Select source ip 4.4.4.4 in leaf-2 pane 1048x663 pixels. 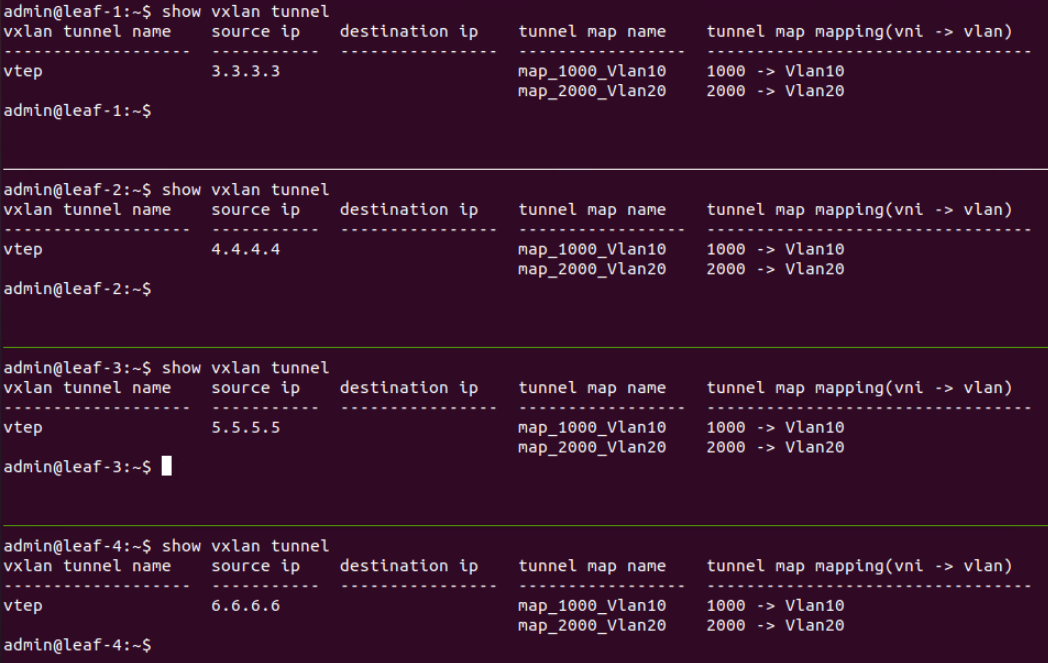(x=245, y=250)
